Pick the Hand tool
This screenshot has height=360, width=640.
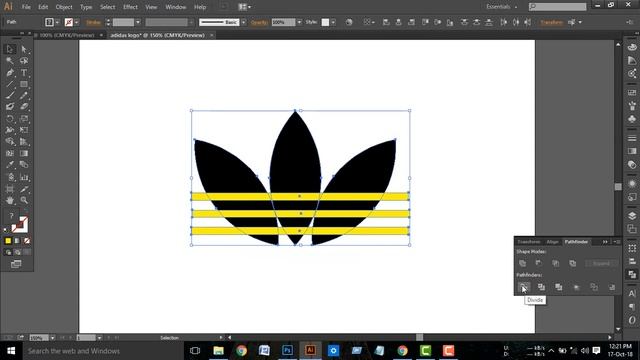tap(10, 200)
